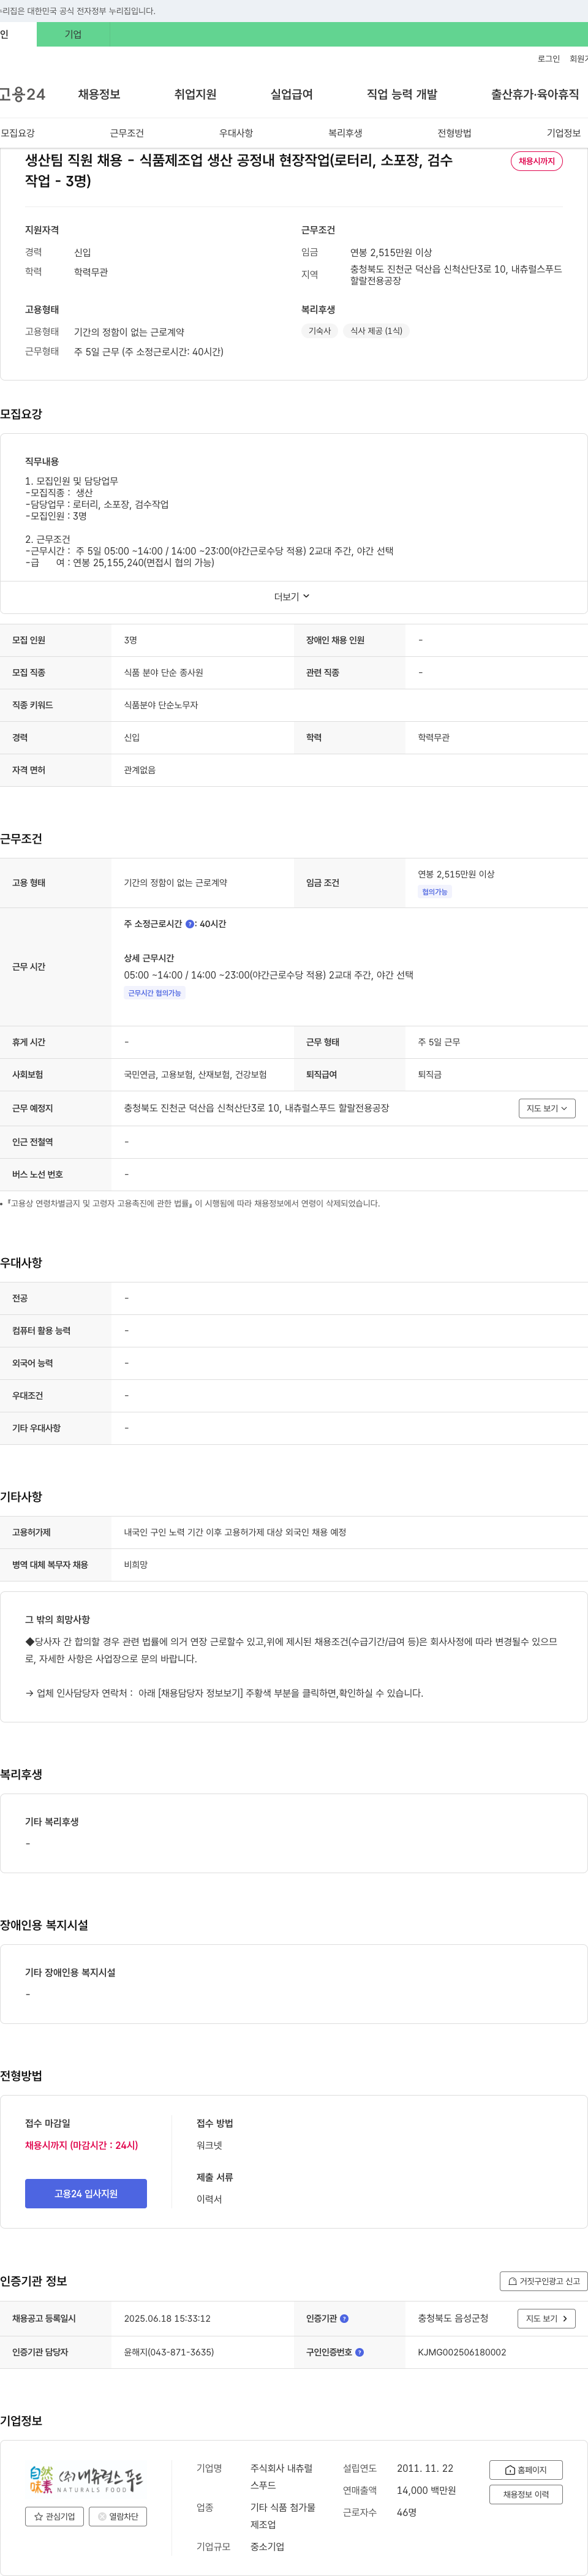Jump to 복리후생 section tab
The height and width of the screenshot is (2576, 588).
(x=345, y=133)
